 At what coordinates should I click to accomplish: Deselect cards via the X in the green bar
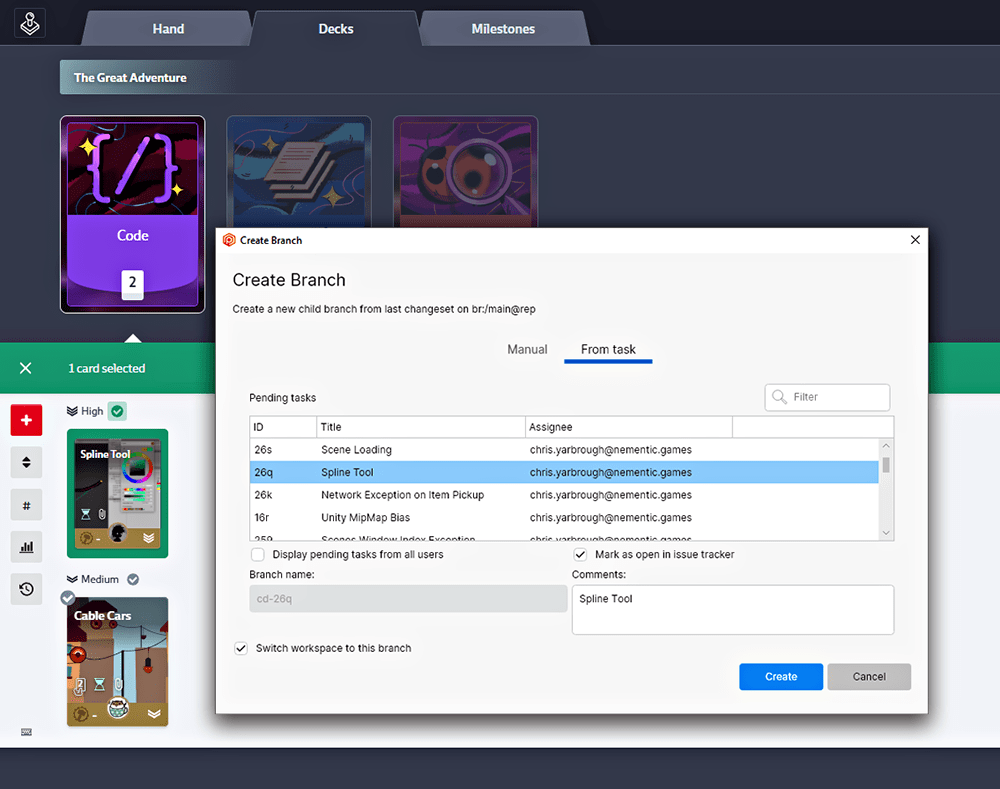coord(26,368)
